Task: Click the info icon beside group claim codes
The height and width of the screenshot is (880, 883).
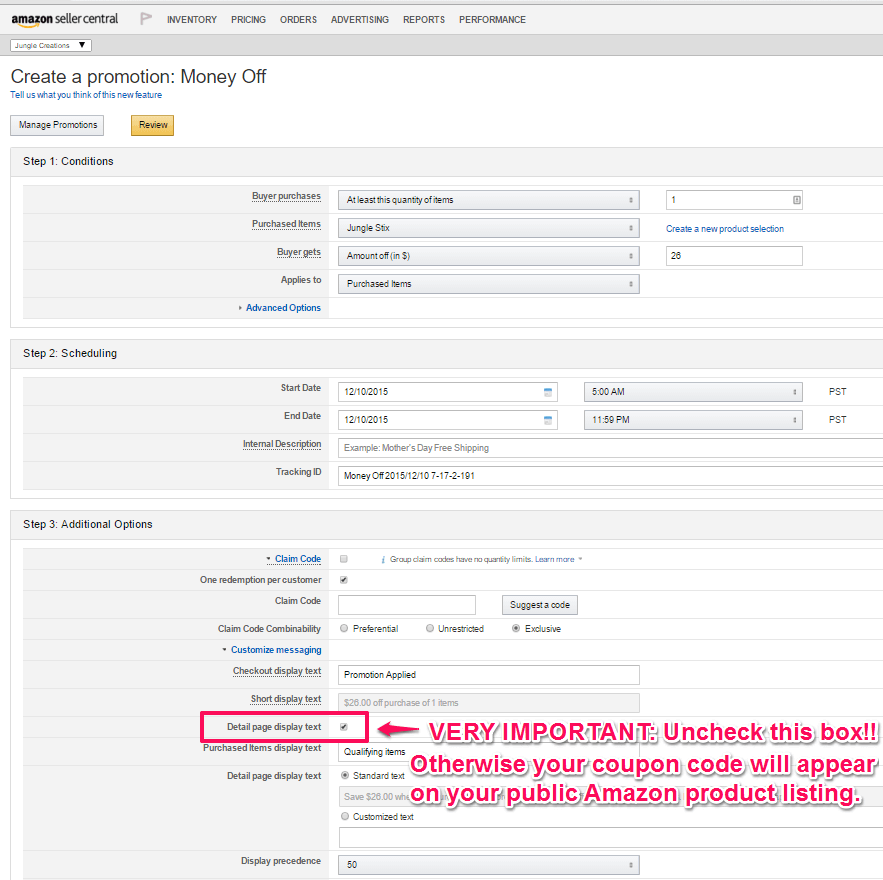Action: coord(382,559)
